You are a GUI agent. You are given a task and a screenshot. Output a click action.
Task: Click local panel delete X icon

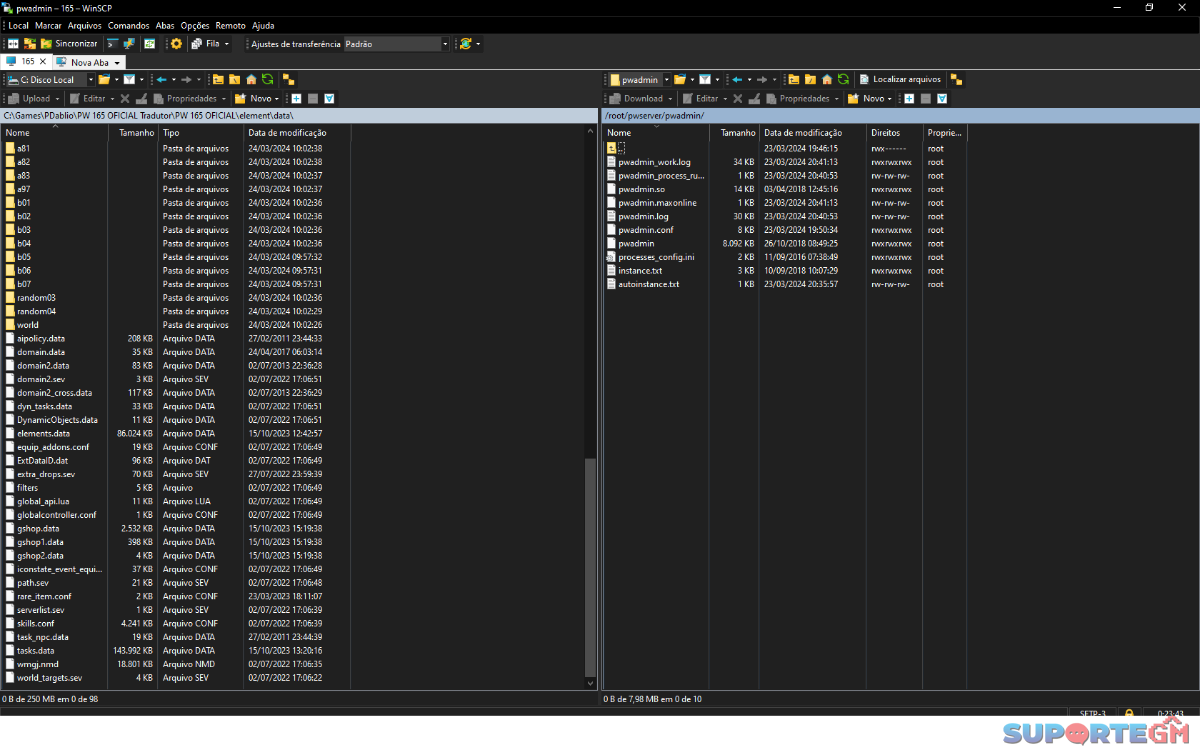pos(125,99)
